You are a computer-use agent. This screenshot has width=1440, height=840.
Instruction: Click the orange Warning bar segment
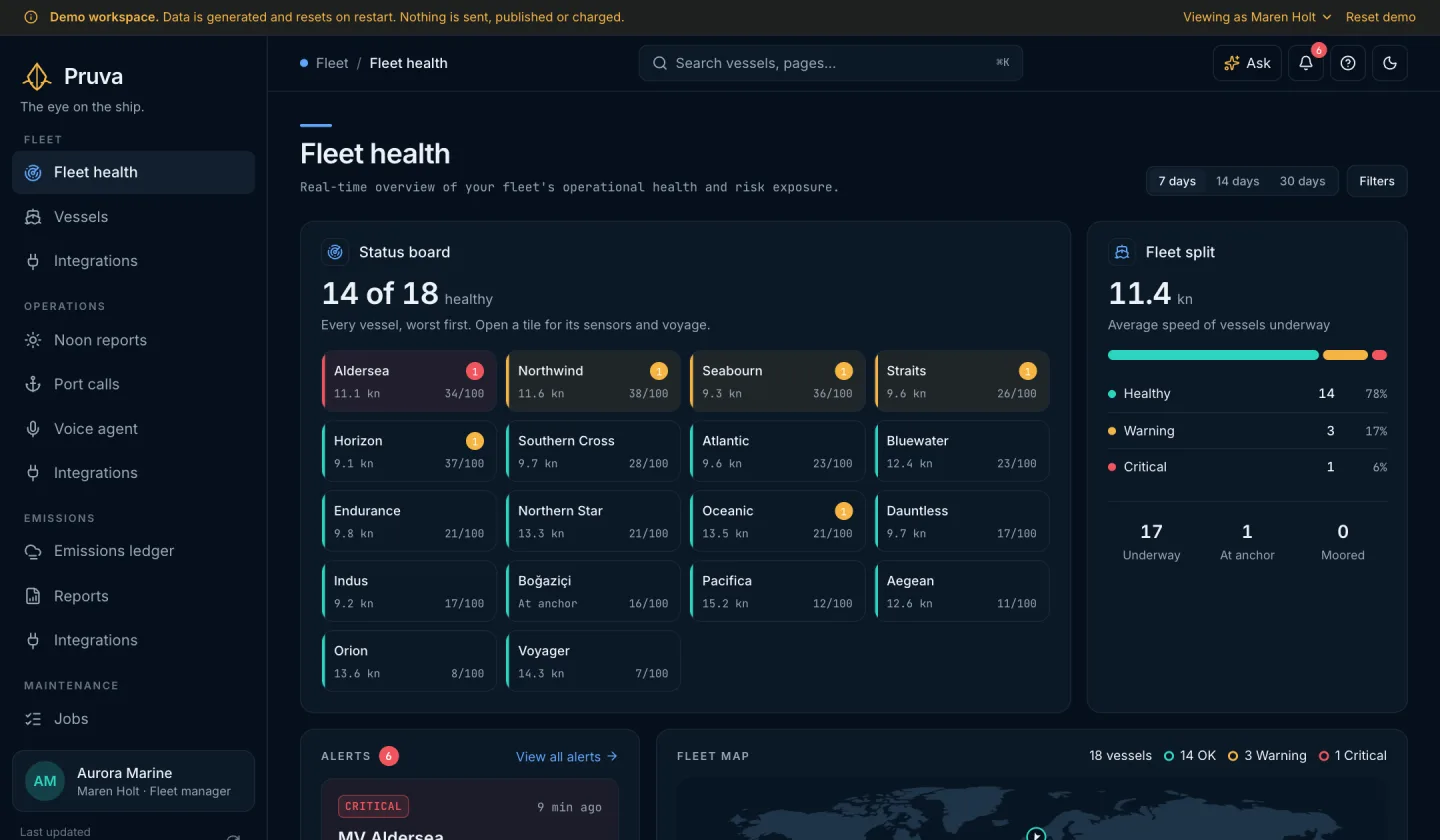click(1345, 355)
